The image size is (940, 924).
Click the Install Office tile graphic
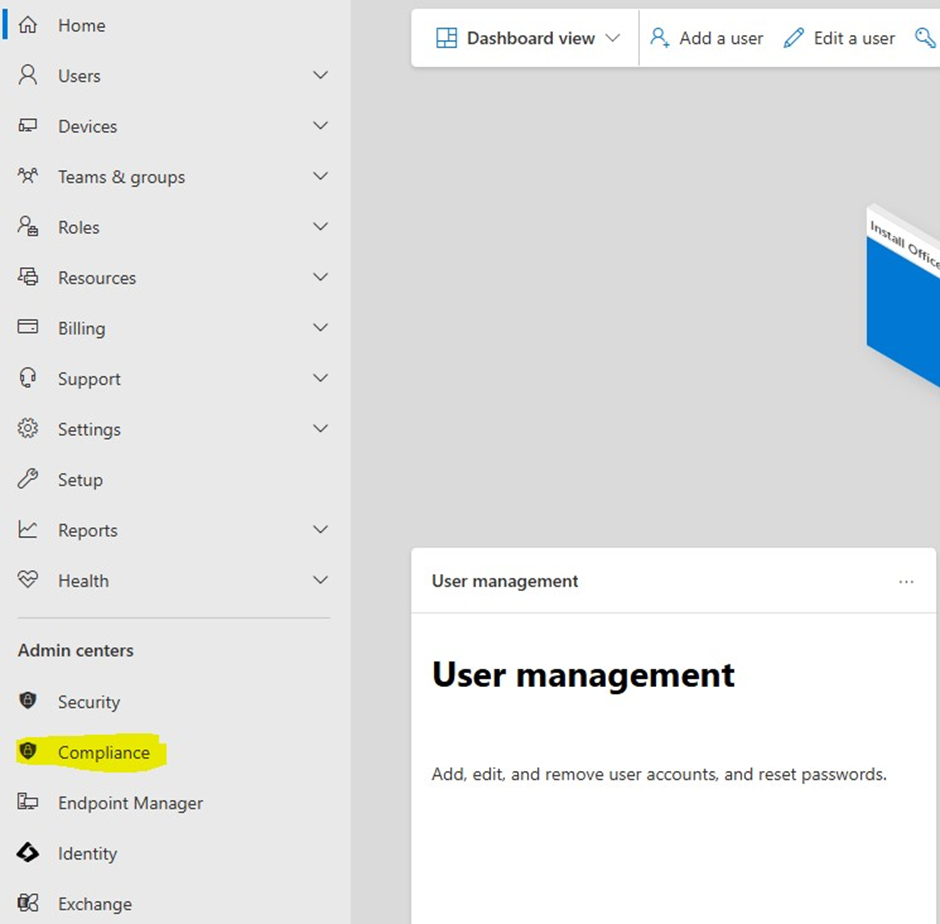click(905, 300)
